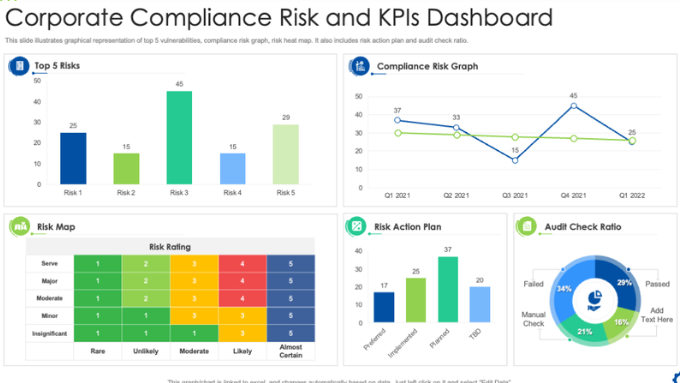Click the "Top 5 Risks" heading

(x=57, y=66)
